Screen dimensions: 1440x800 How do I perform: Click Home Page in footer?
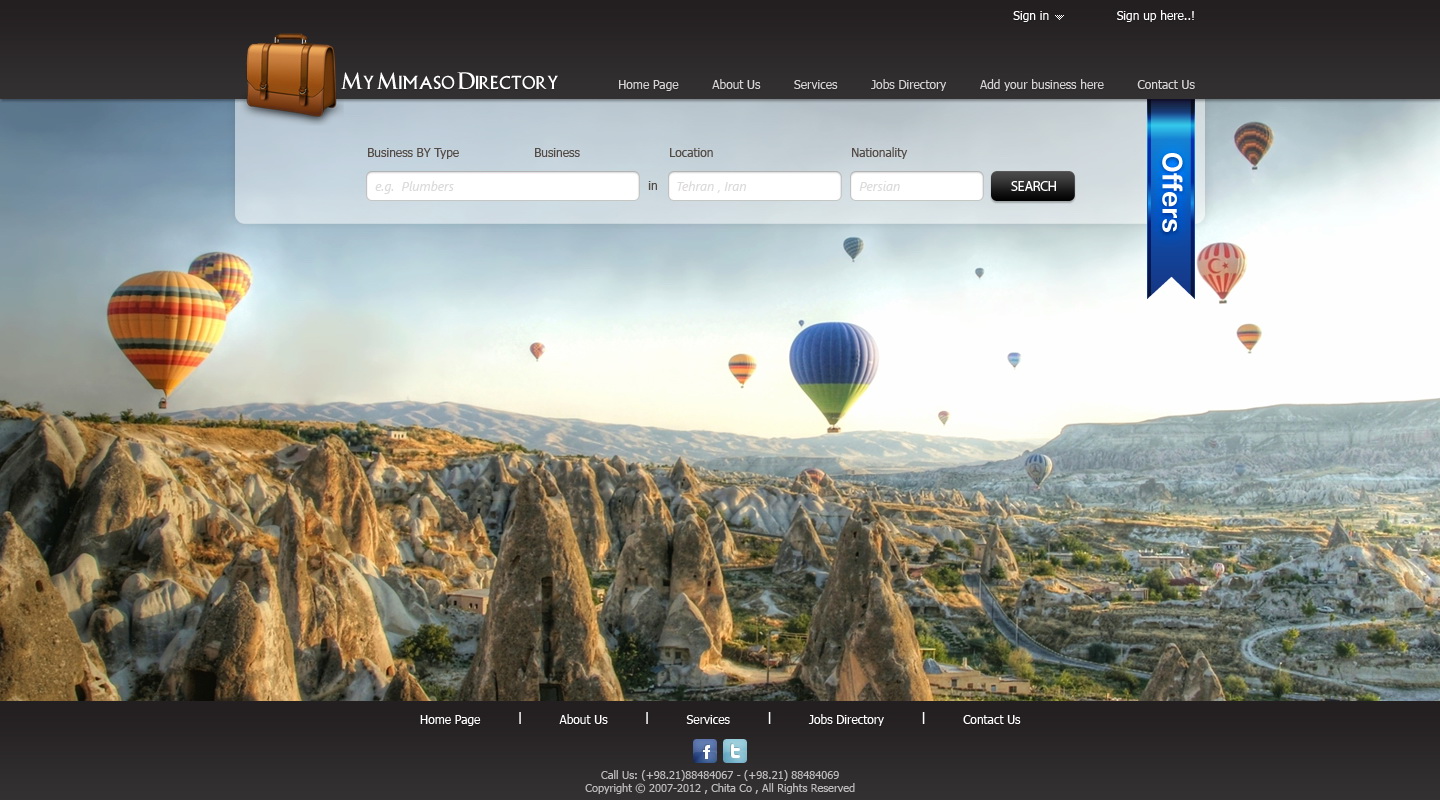[x=450, y=720]
